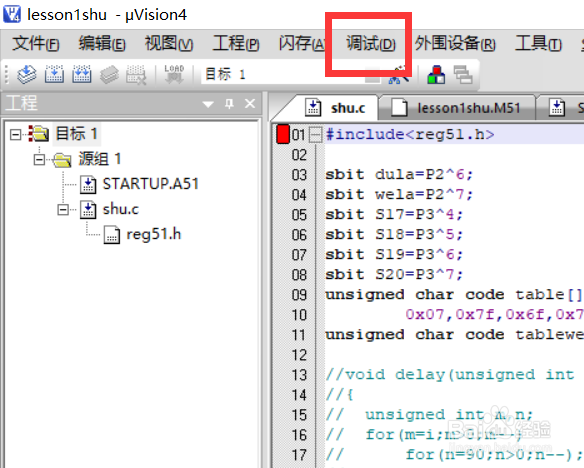This screenshot has height=468, width=584.
Task: Open the 工具(T) menu
Action: click(x=538, y=44)
